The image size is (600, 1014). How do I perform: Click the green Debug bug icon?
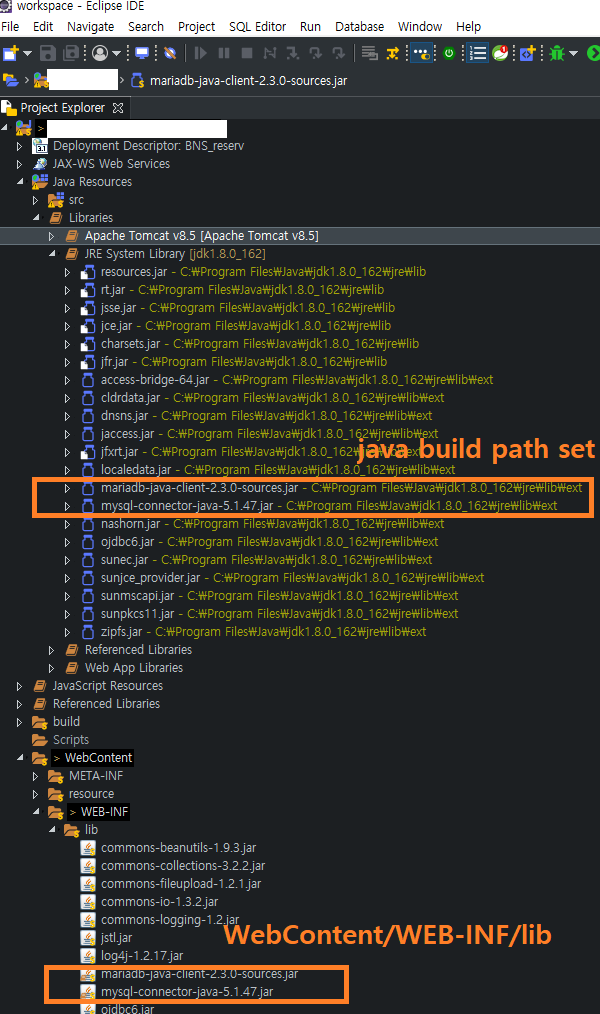tap(557, 52)
